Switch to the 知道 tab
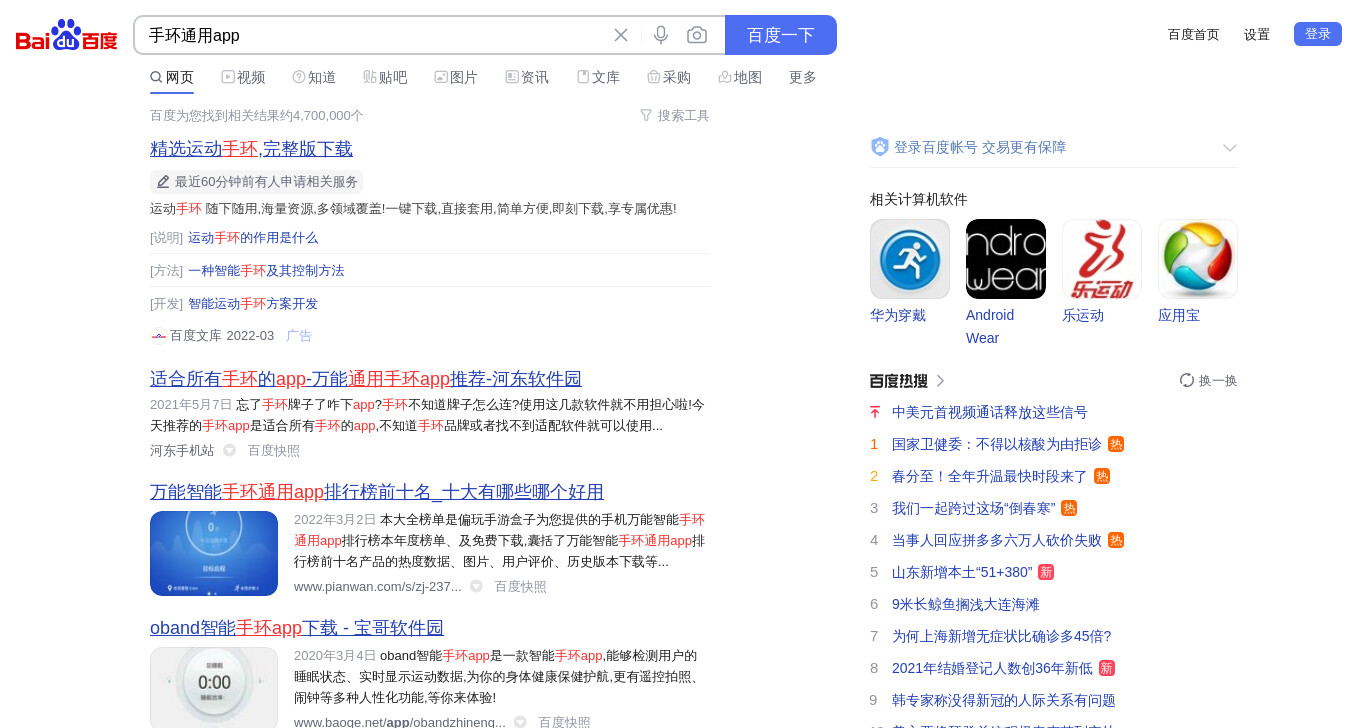The height and width of the screenshot is (728, 1366). (x=314, y=77)
